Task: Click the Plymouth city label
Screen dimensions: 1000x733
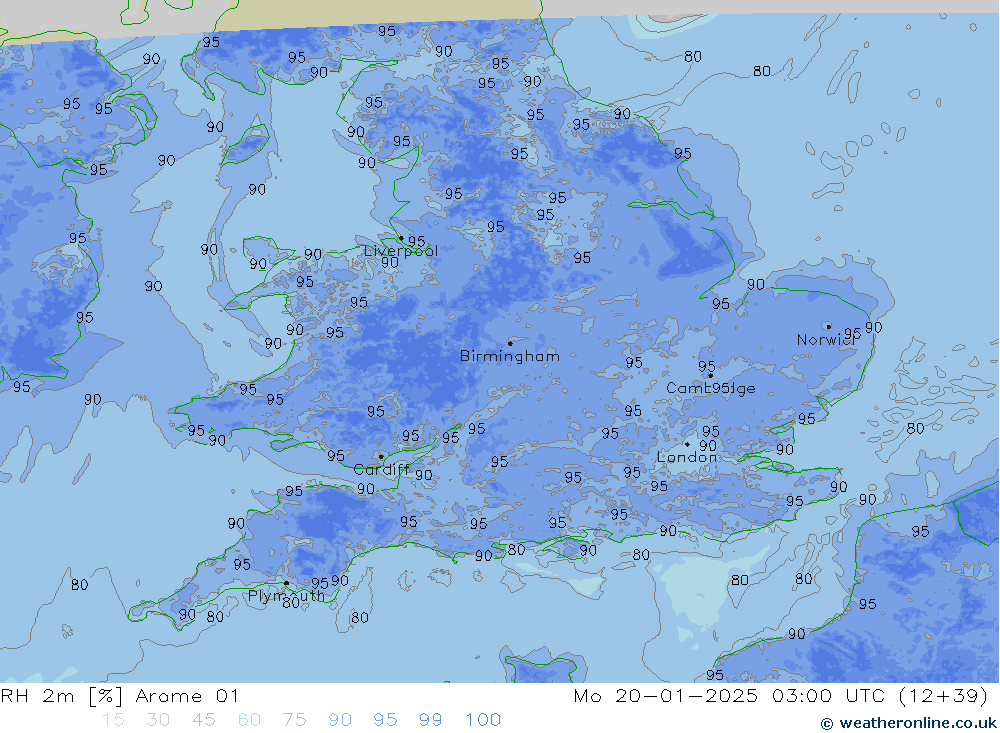Action: tap(286, 596)
